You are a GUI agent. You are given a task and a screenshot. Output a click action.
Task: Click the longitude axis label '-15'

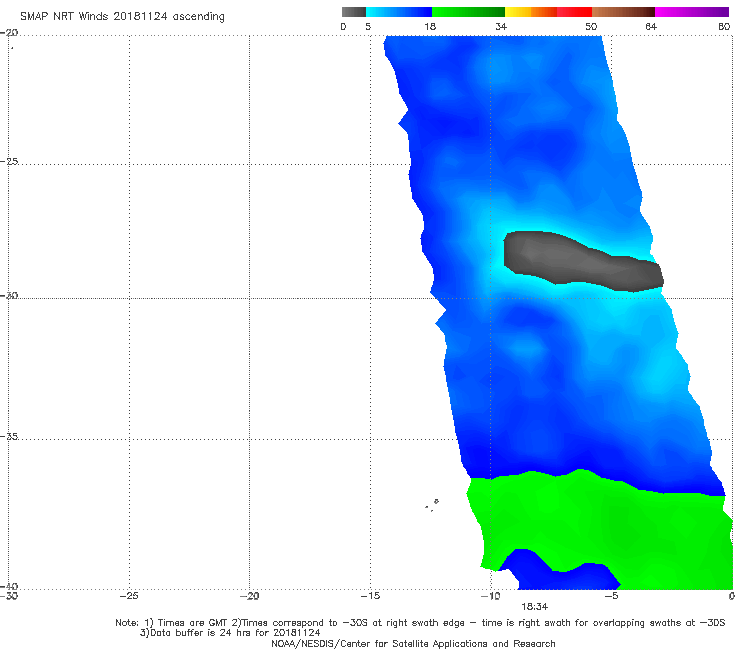[370, 596]
